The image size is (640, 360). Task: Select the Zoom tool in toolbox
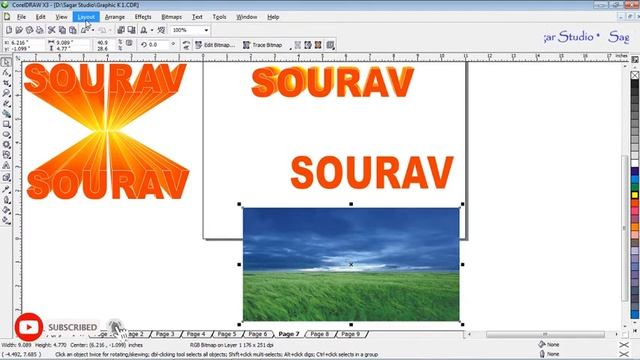6,93
